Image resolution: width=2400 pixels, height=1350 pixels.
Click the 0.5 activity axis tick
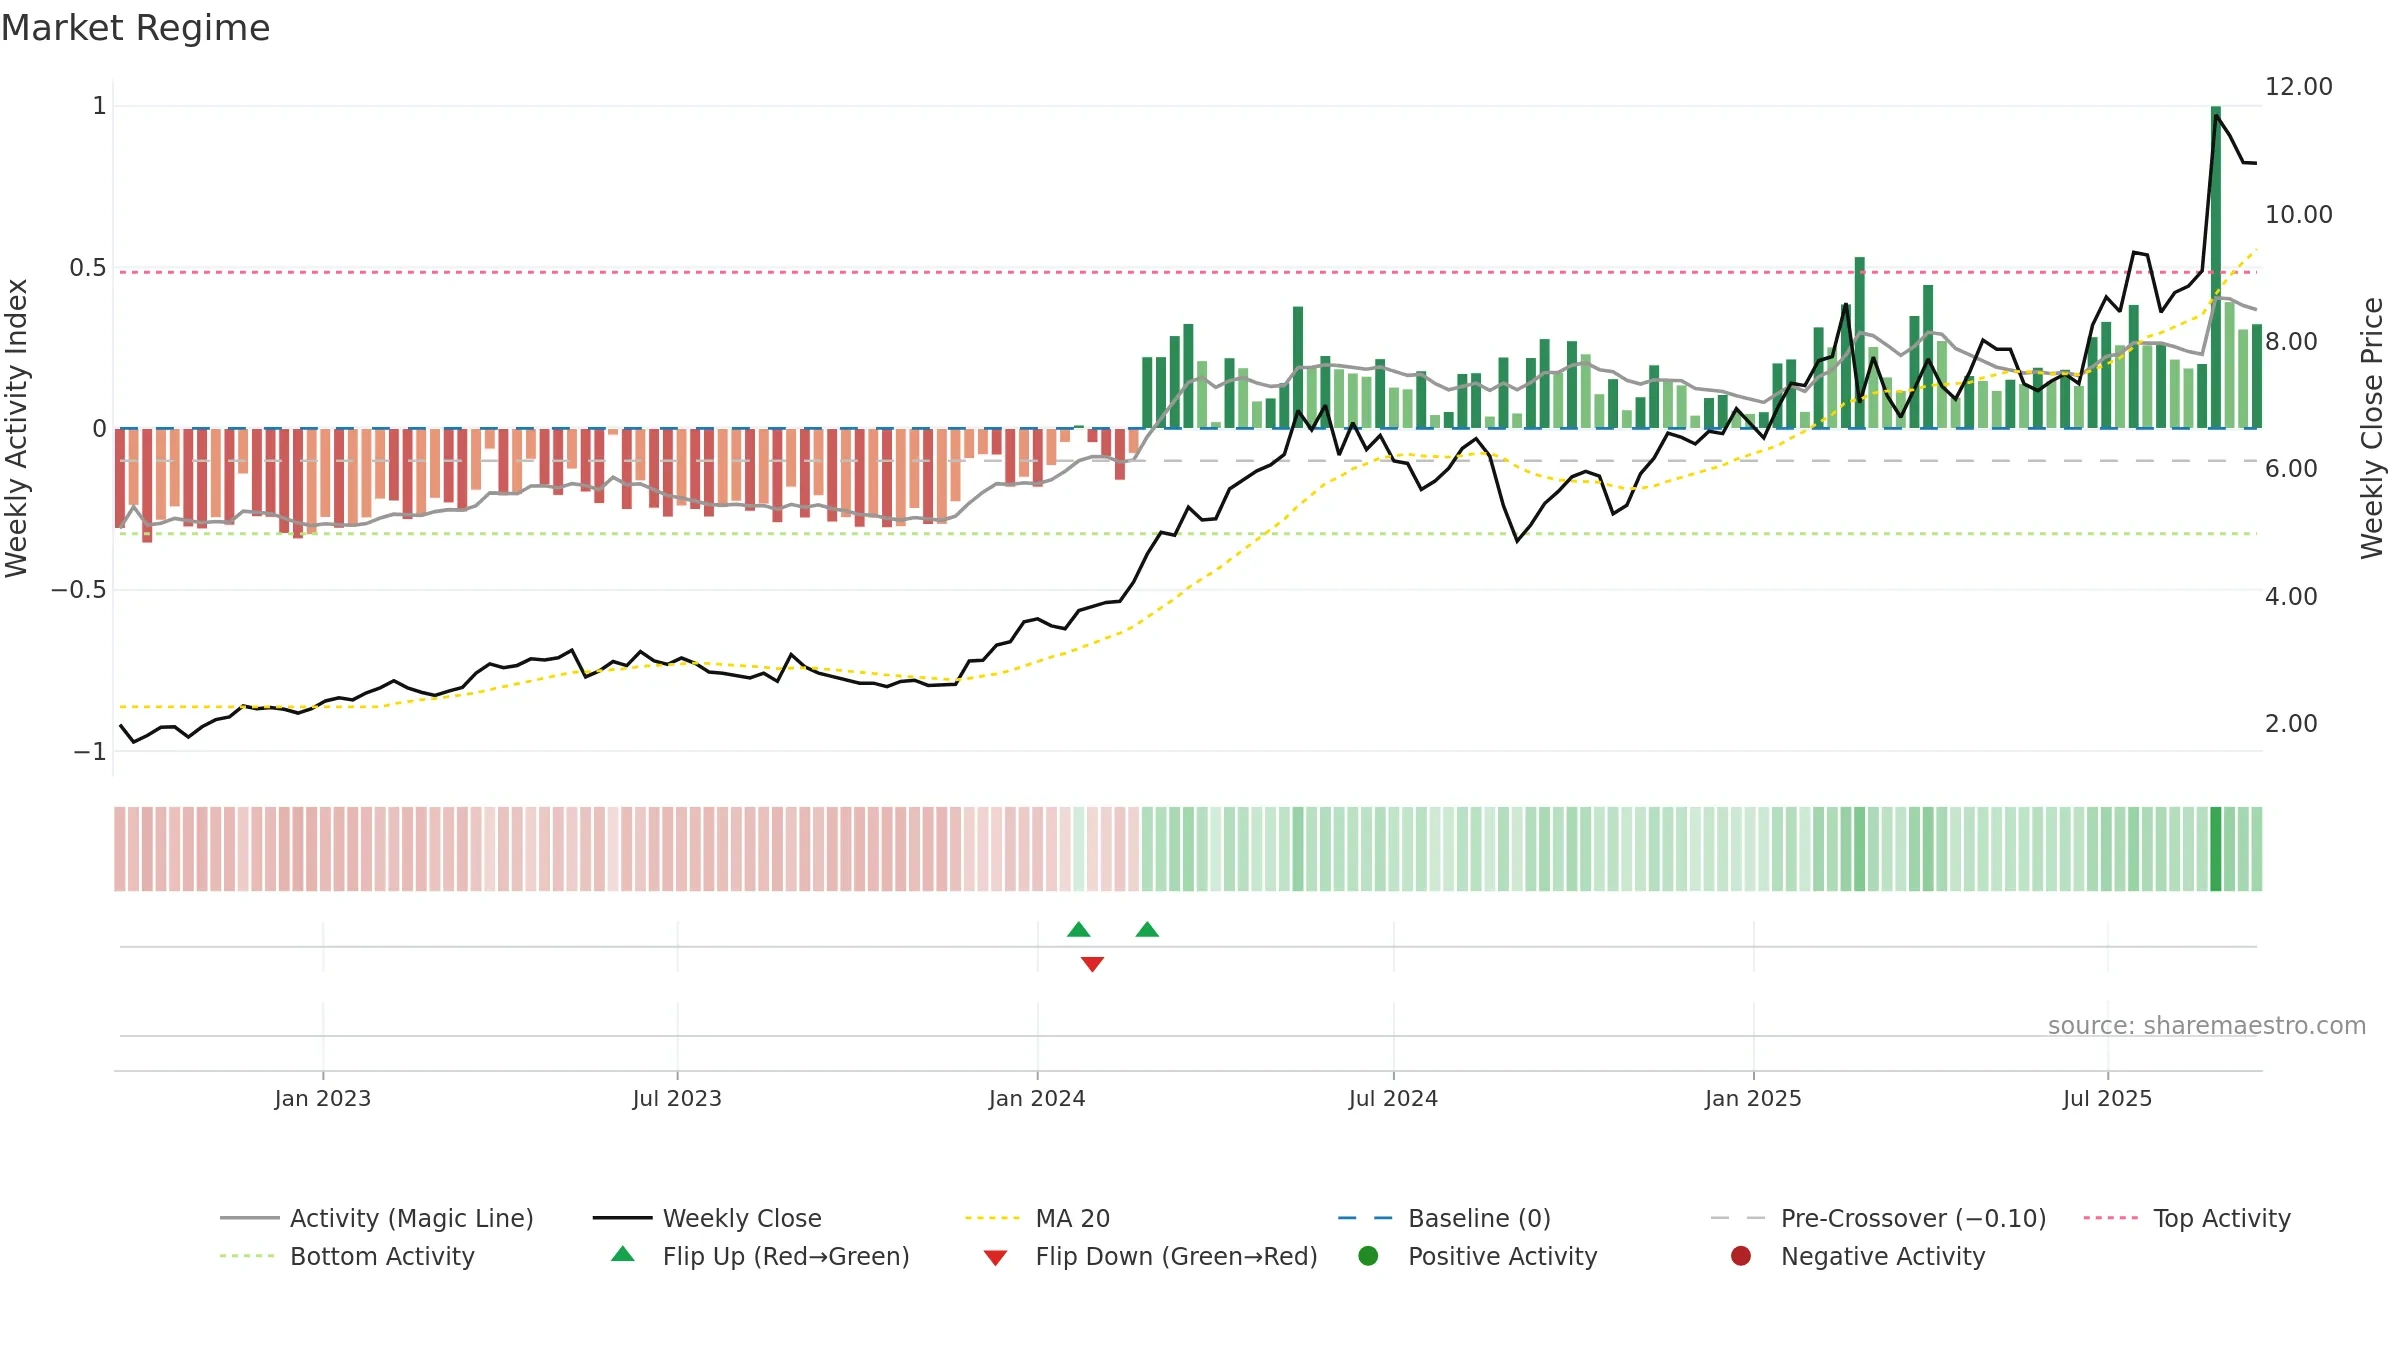pyautogui.click(x=88, y=268)
